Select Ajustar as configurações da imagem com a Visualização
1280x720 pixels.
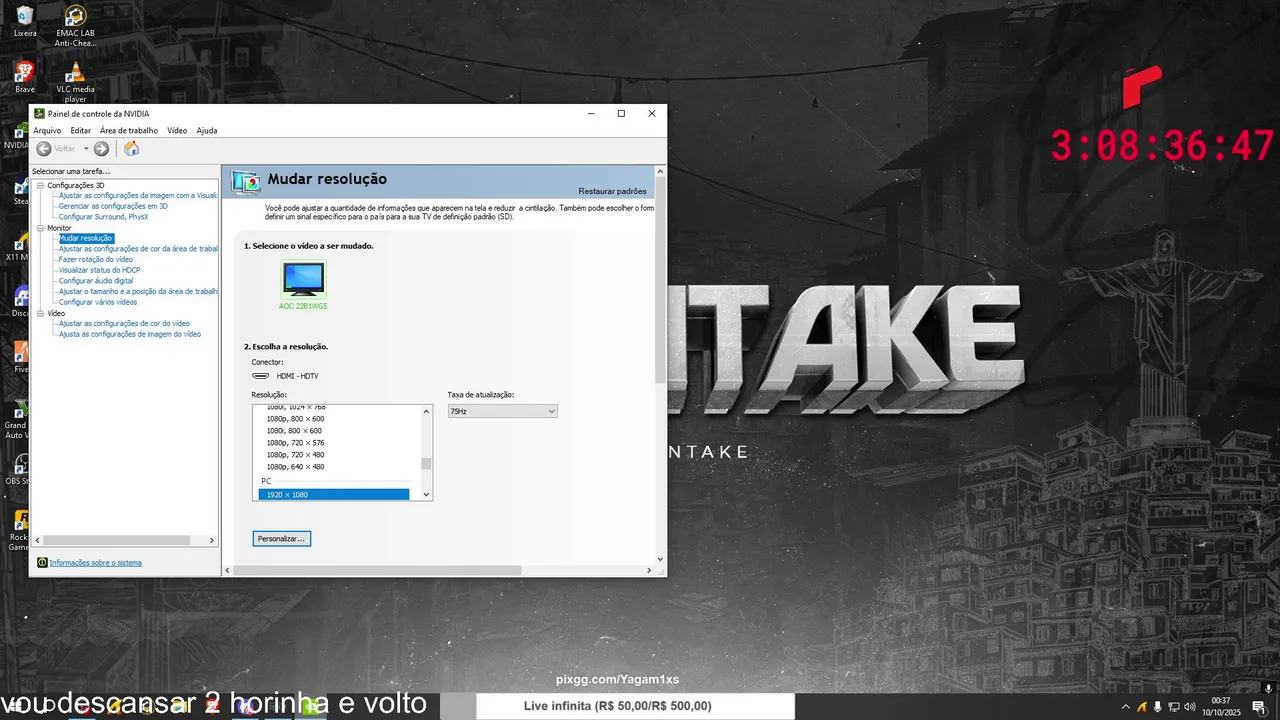[138, 196]
